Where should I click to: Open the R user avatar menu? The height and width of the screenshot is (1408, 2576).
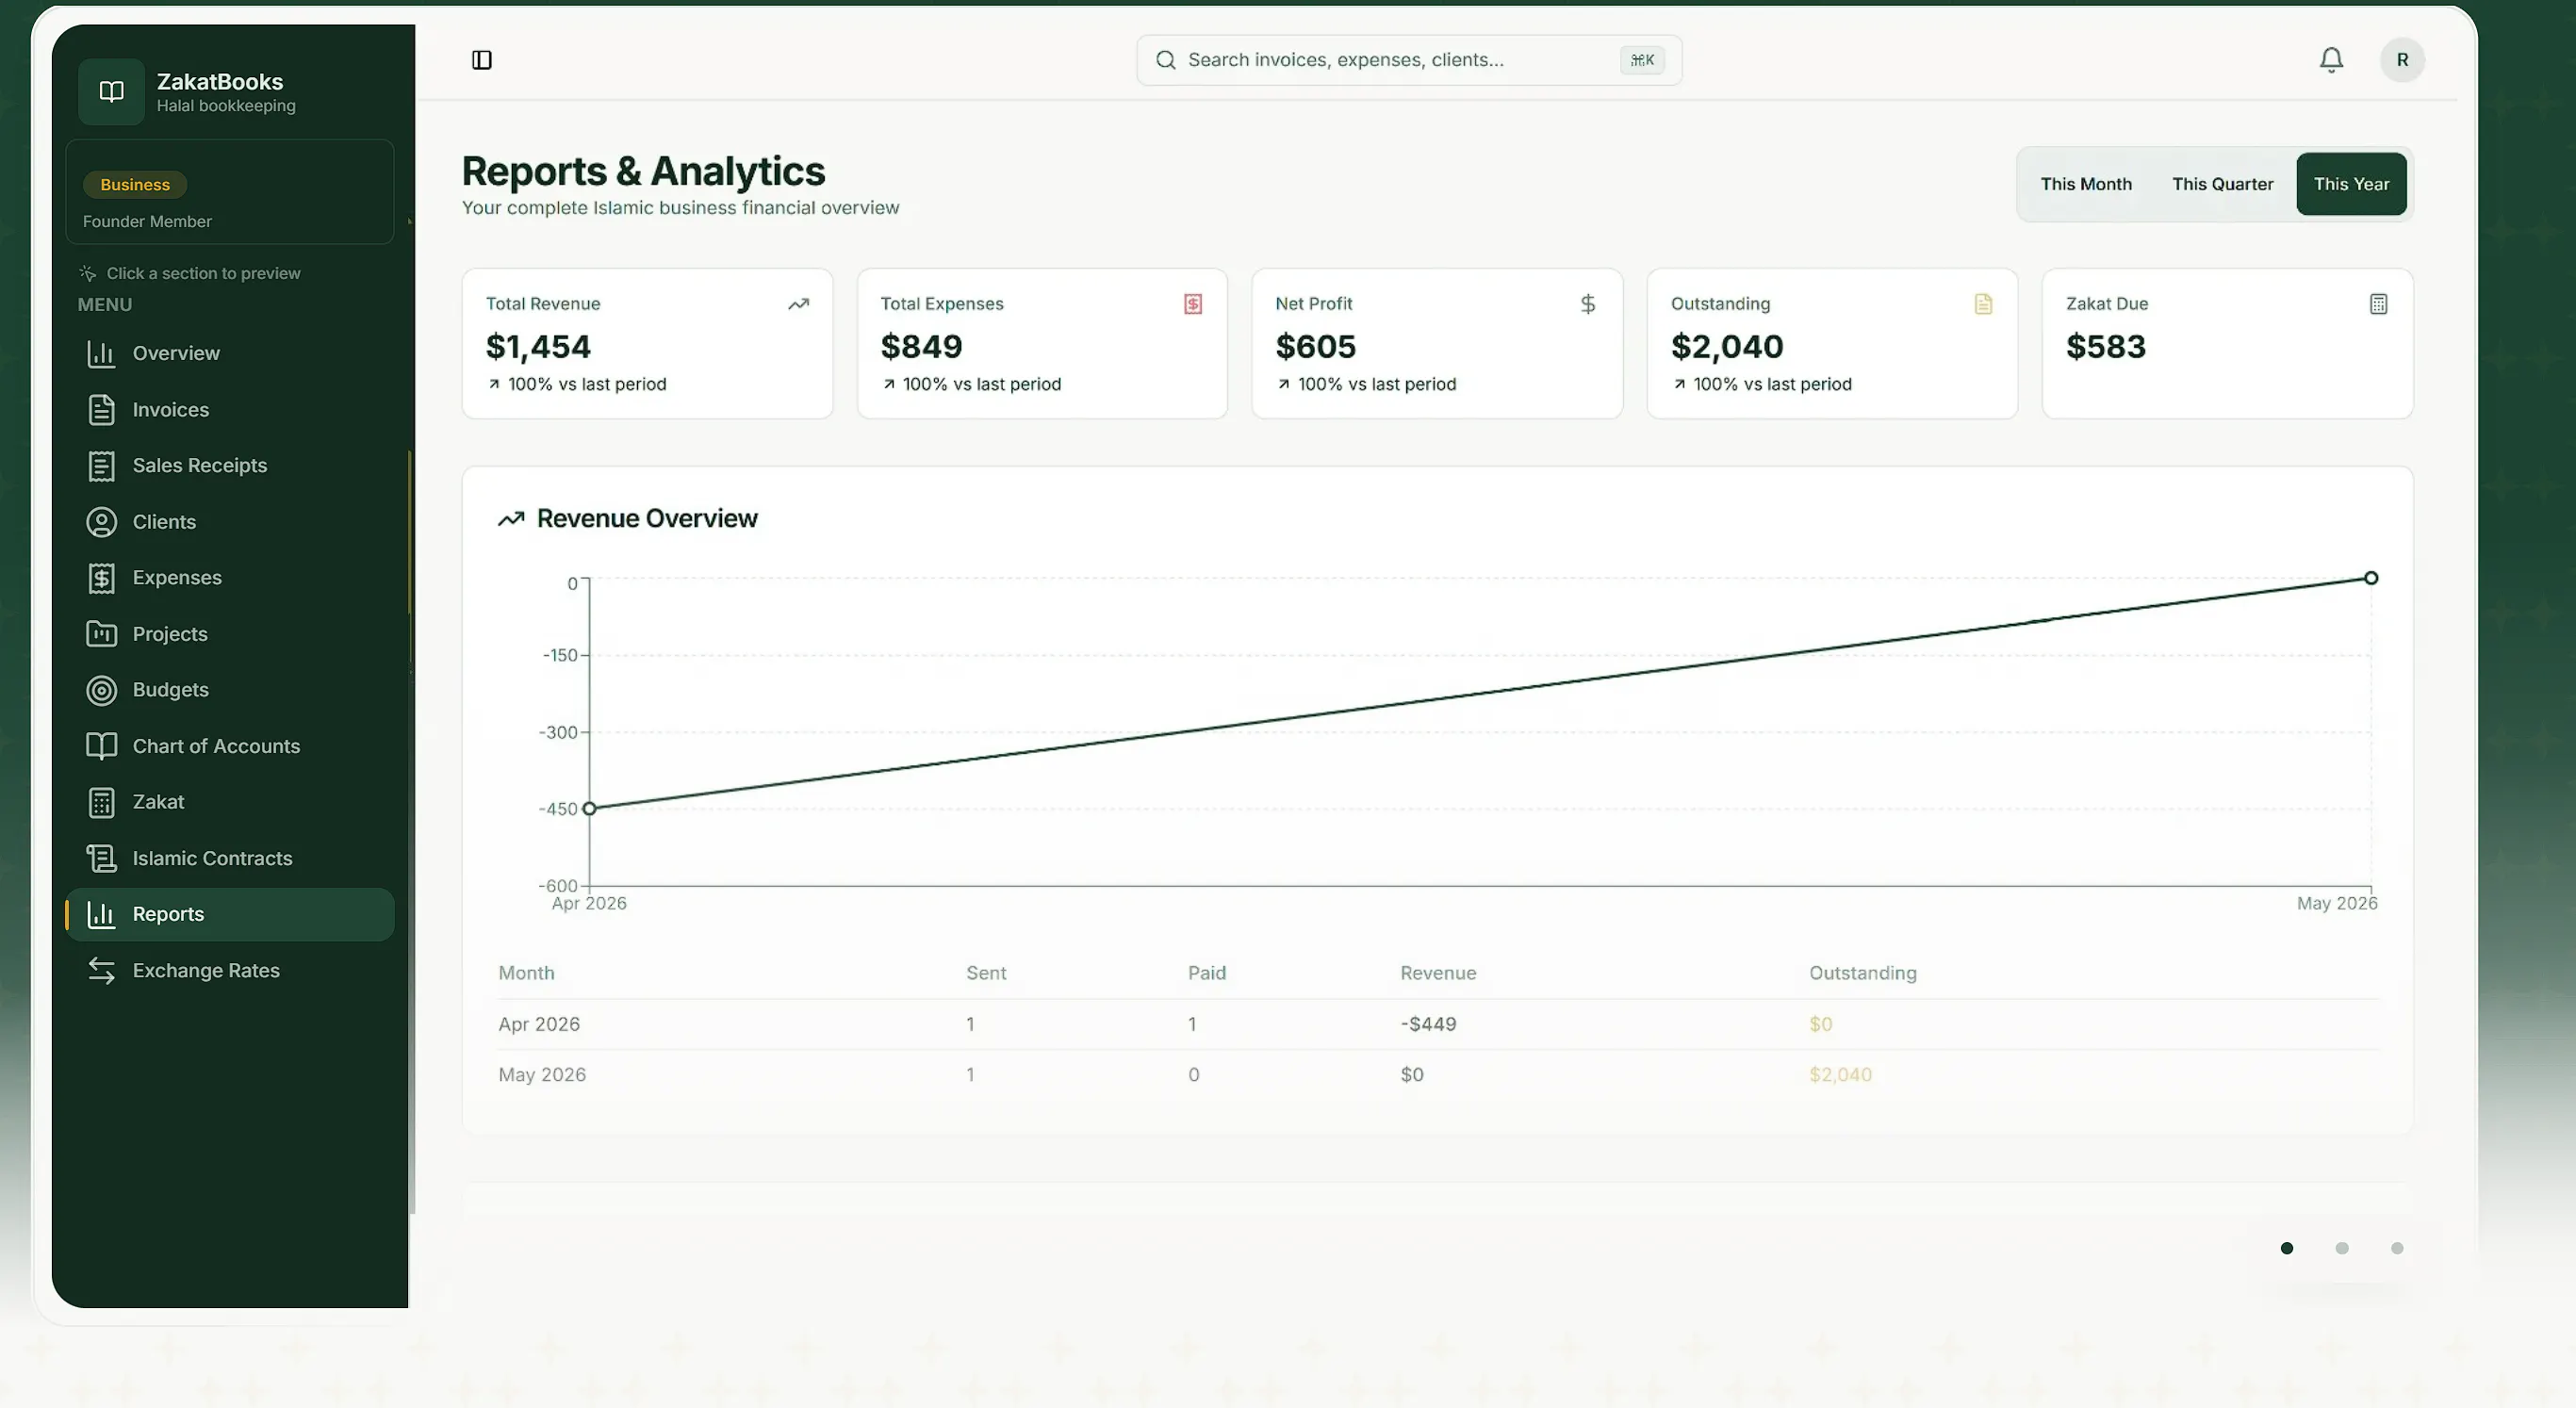(x=2402, y=60)
